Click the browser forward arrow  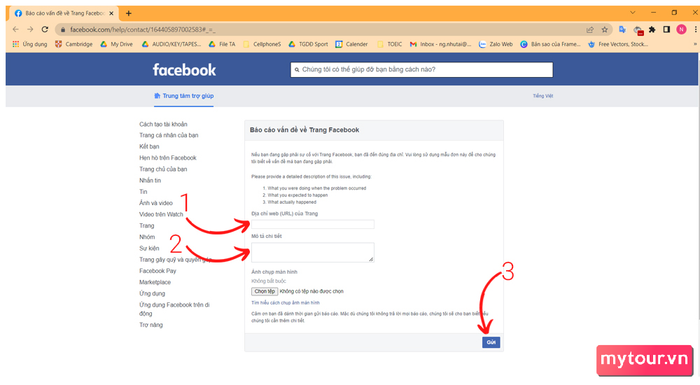30,29
